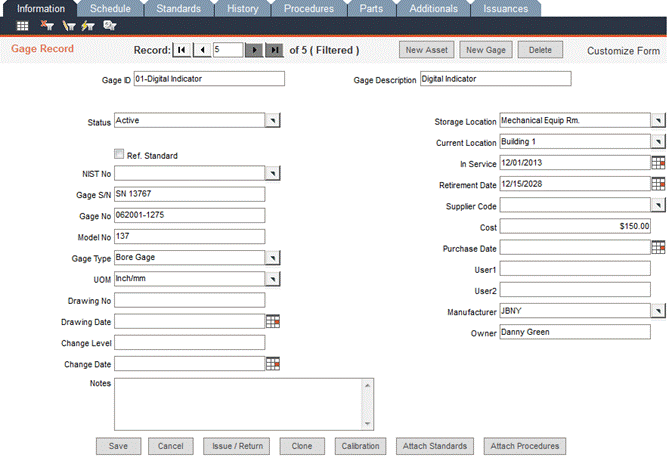
Task: Open the Manufacturer dropdown
Action: click(x=658, y=312)
